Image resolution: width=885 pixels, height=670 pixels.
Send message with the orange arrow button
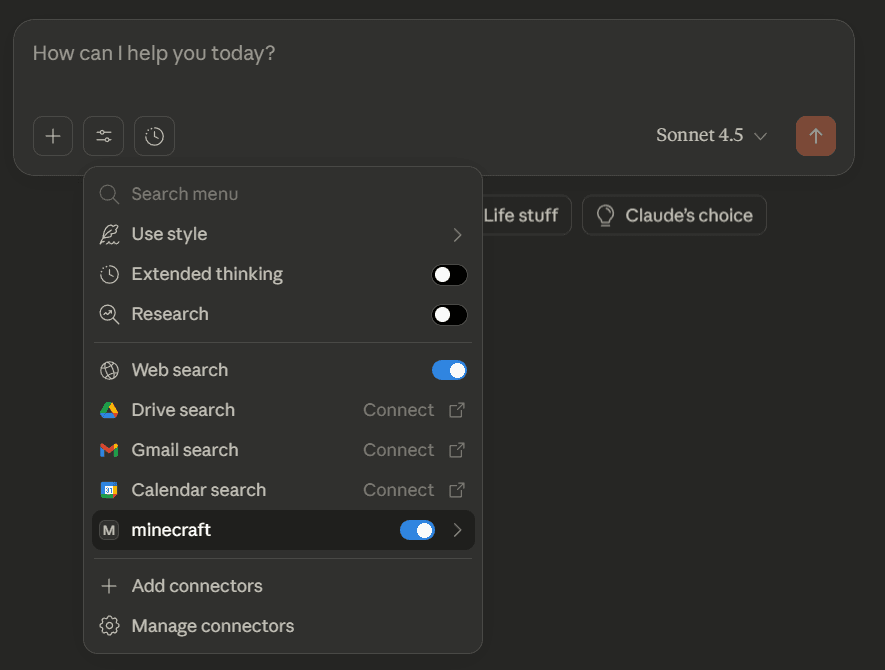pos(816,136)
